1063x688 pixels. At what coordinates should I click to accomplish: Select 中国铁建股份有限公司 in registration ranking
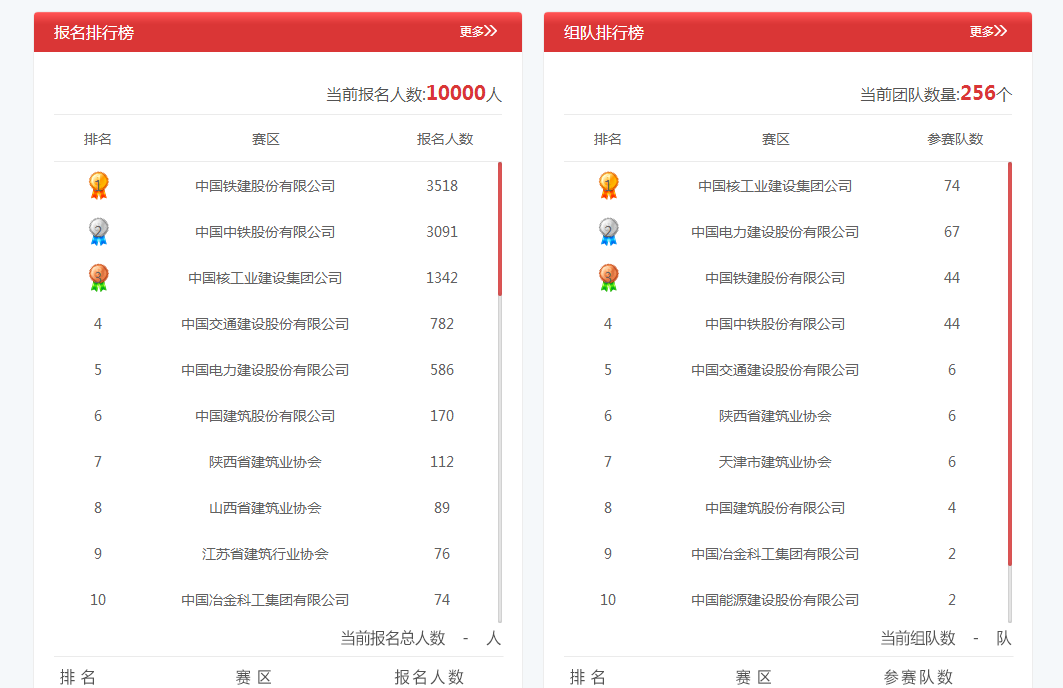[x=265, y=186]
